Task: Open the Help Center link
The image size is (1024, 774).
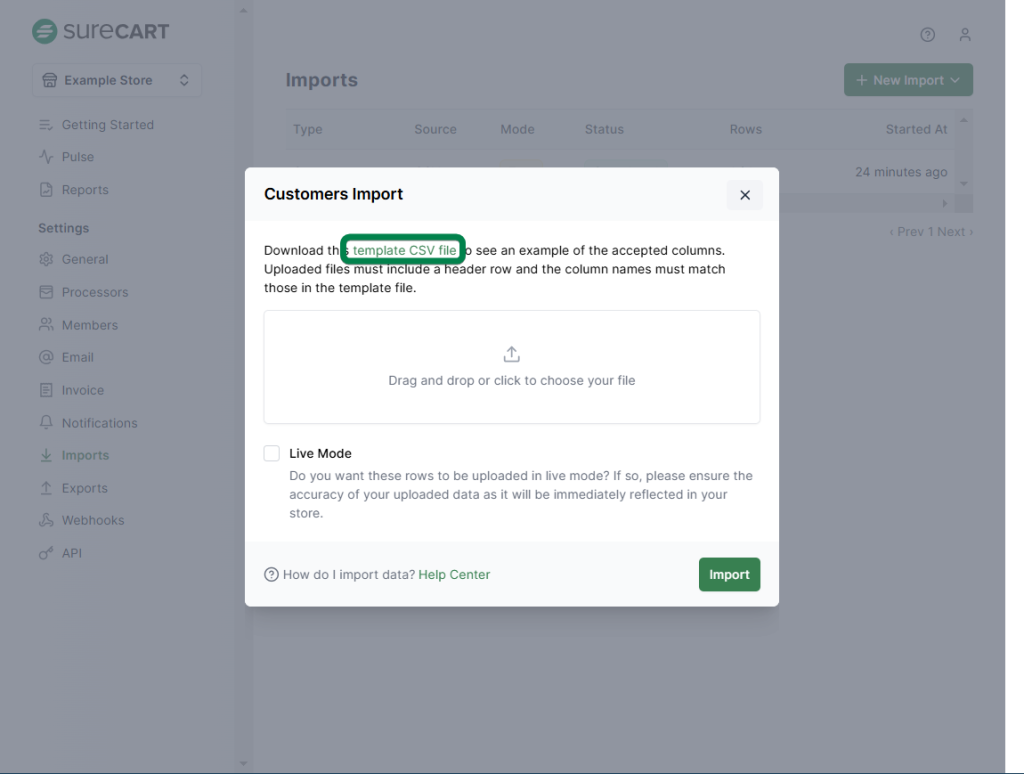Action: [454, 574]
